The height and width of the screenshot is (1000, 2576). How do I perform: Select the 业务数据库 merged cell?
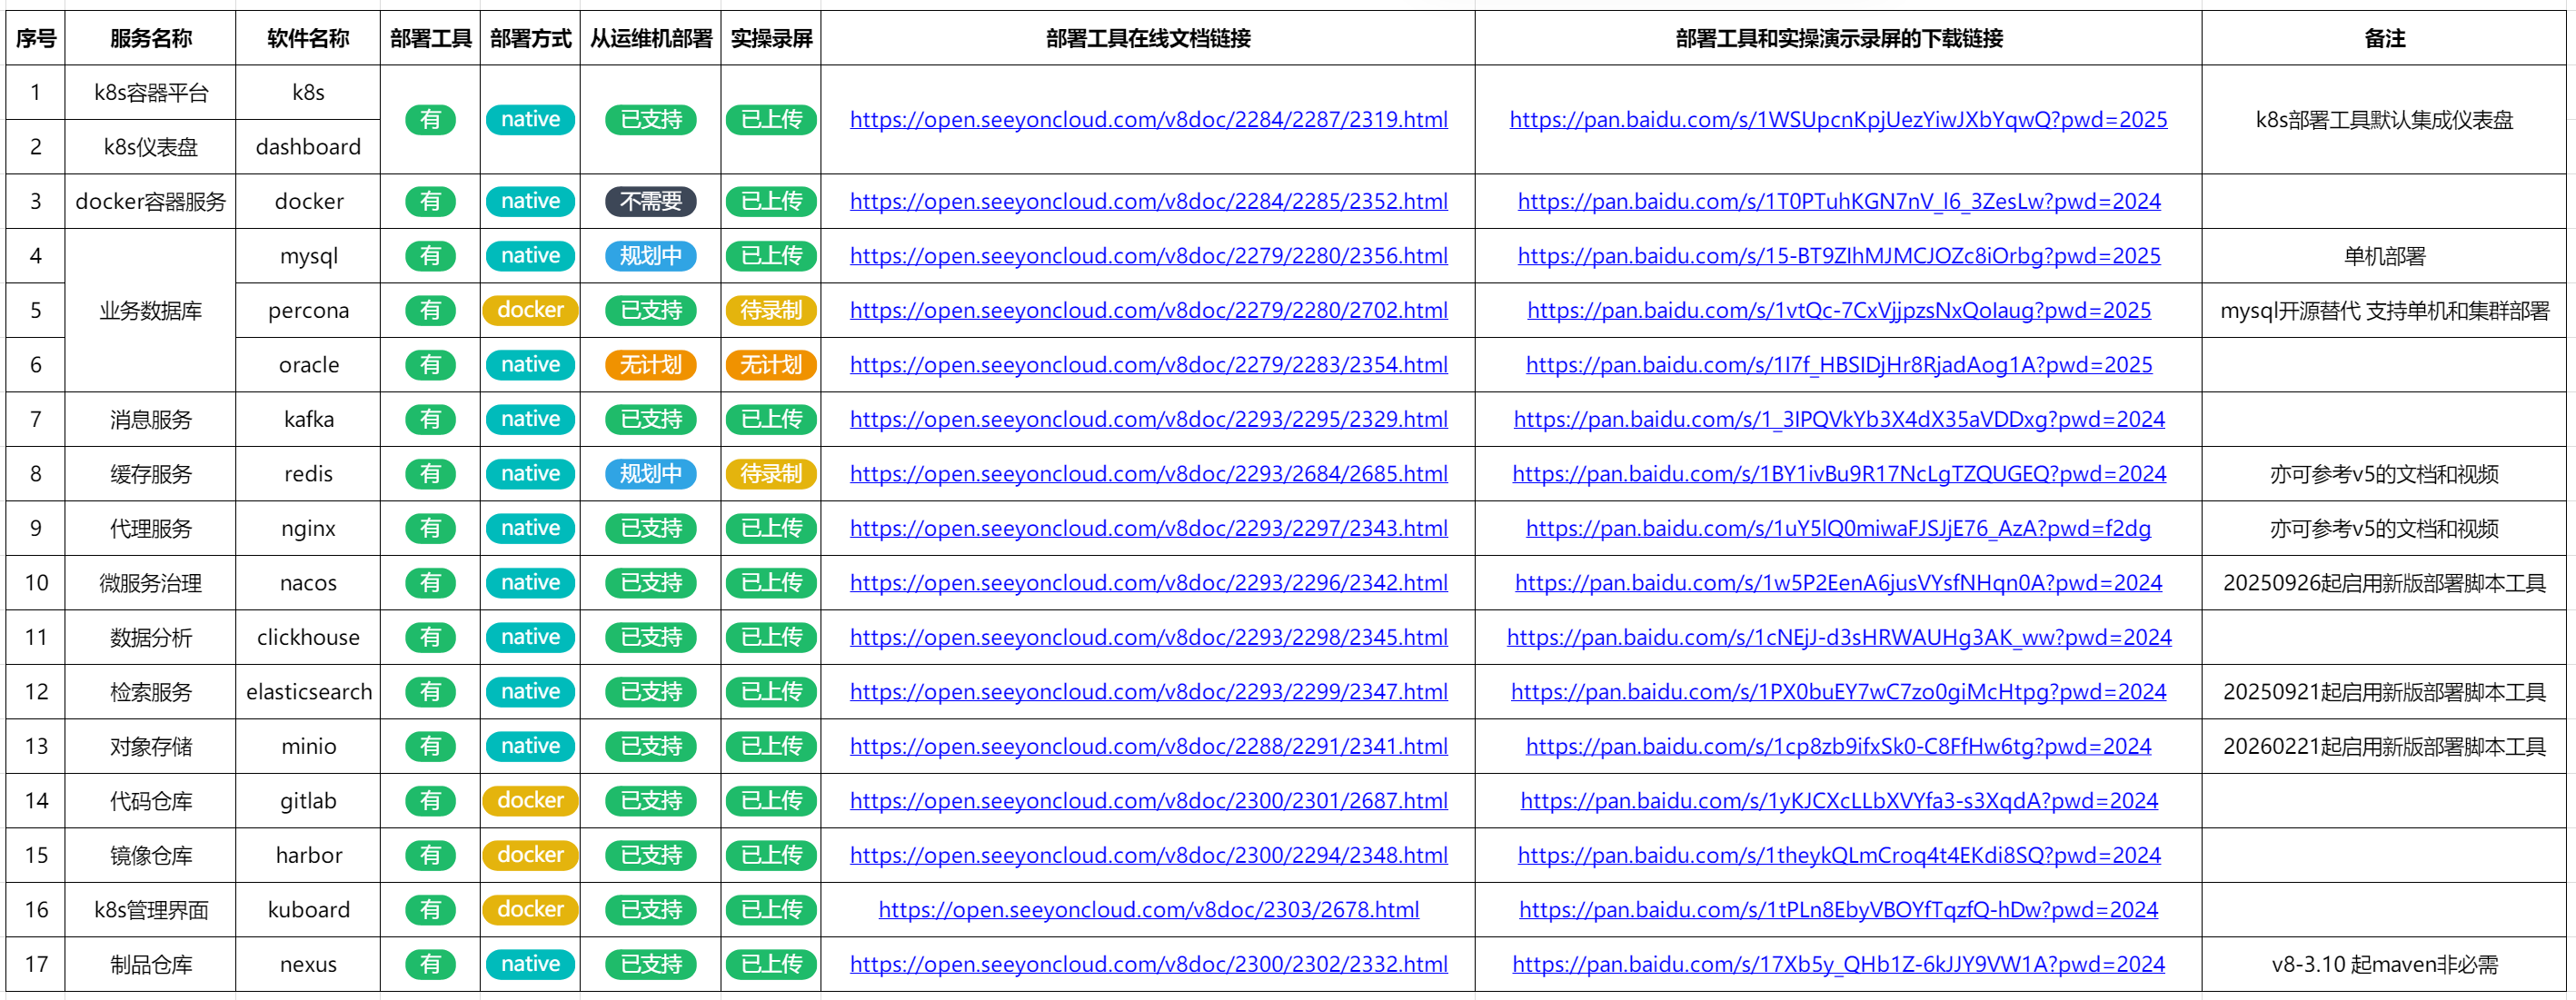[150, 311]
